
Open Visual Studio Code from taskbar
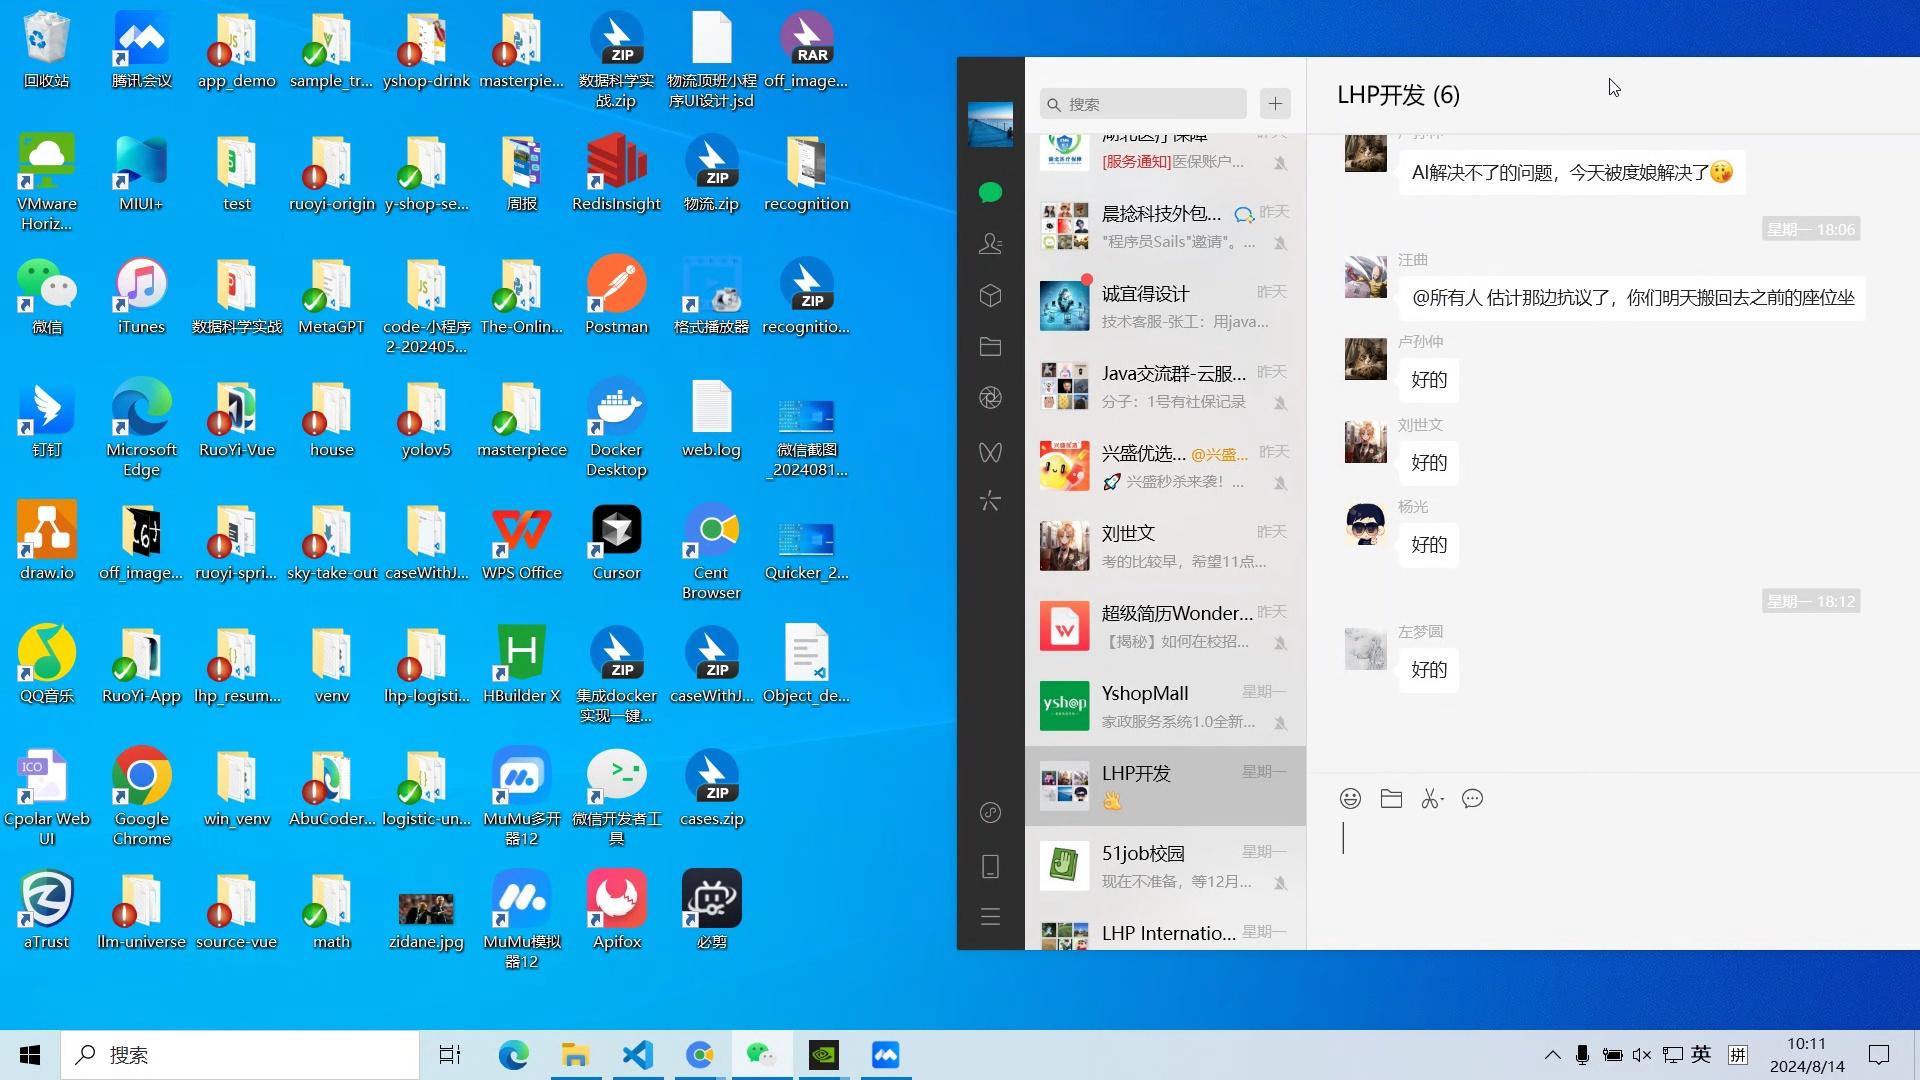tap(637, 1055)
